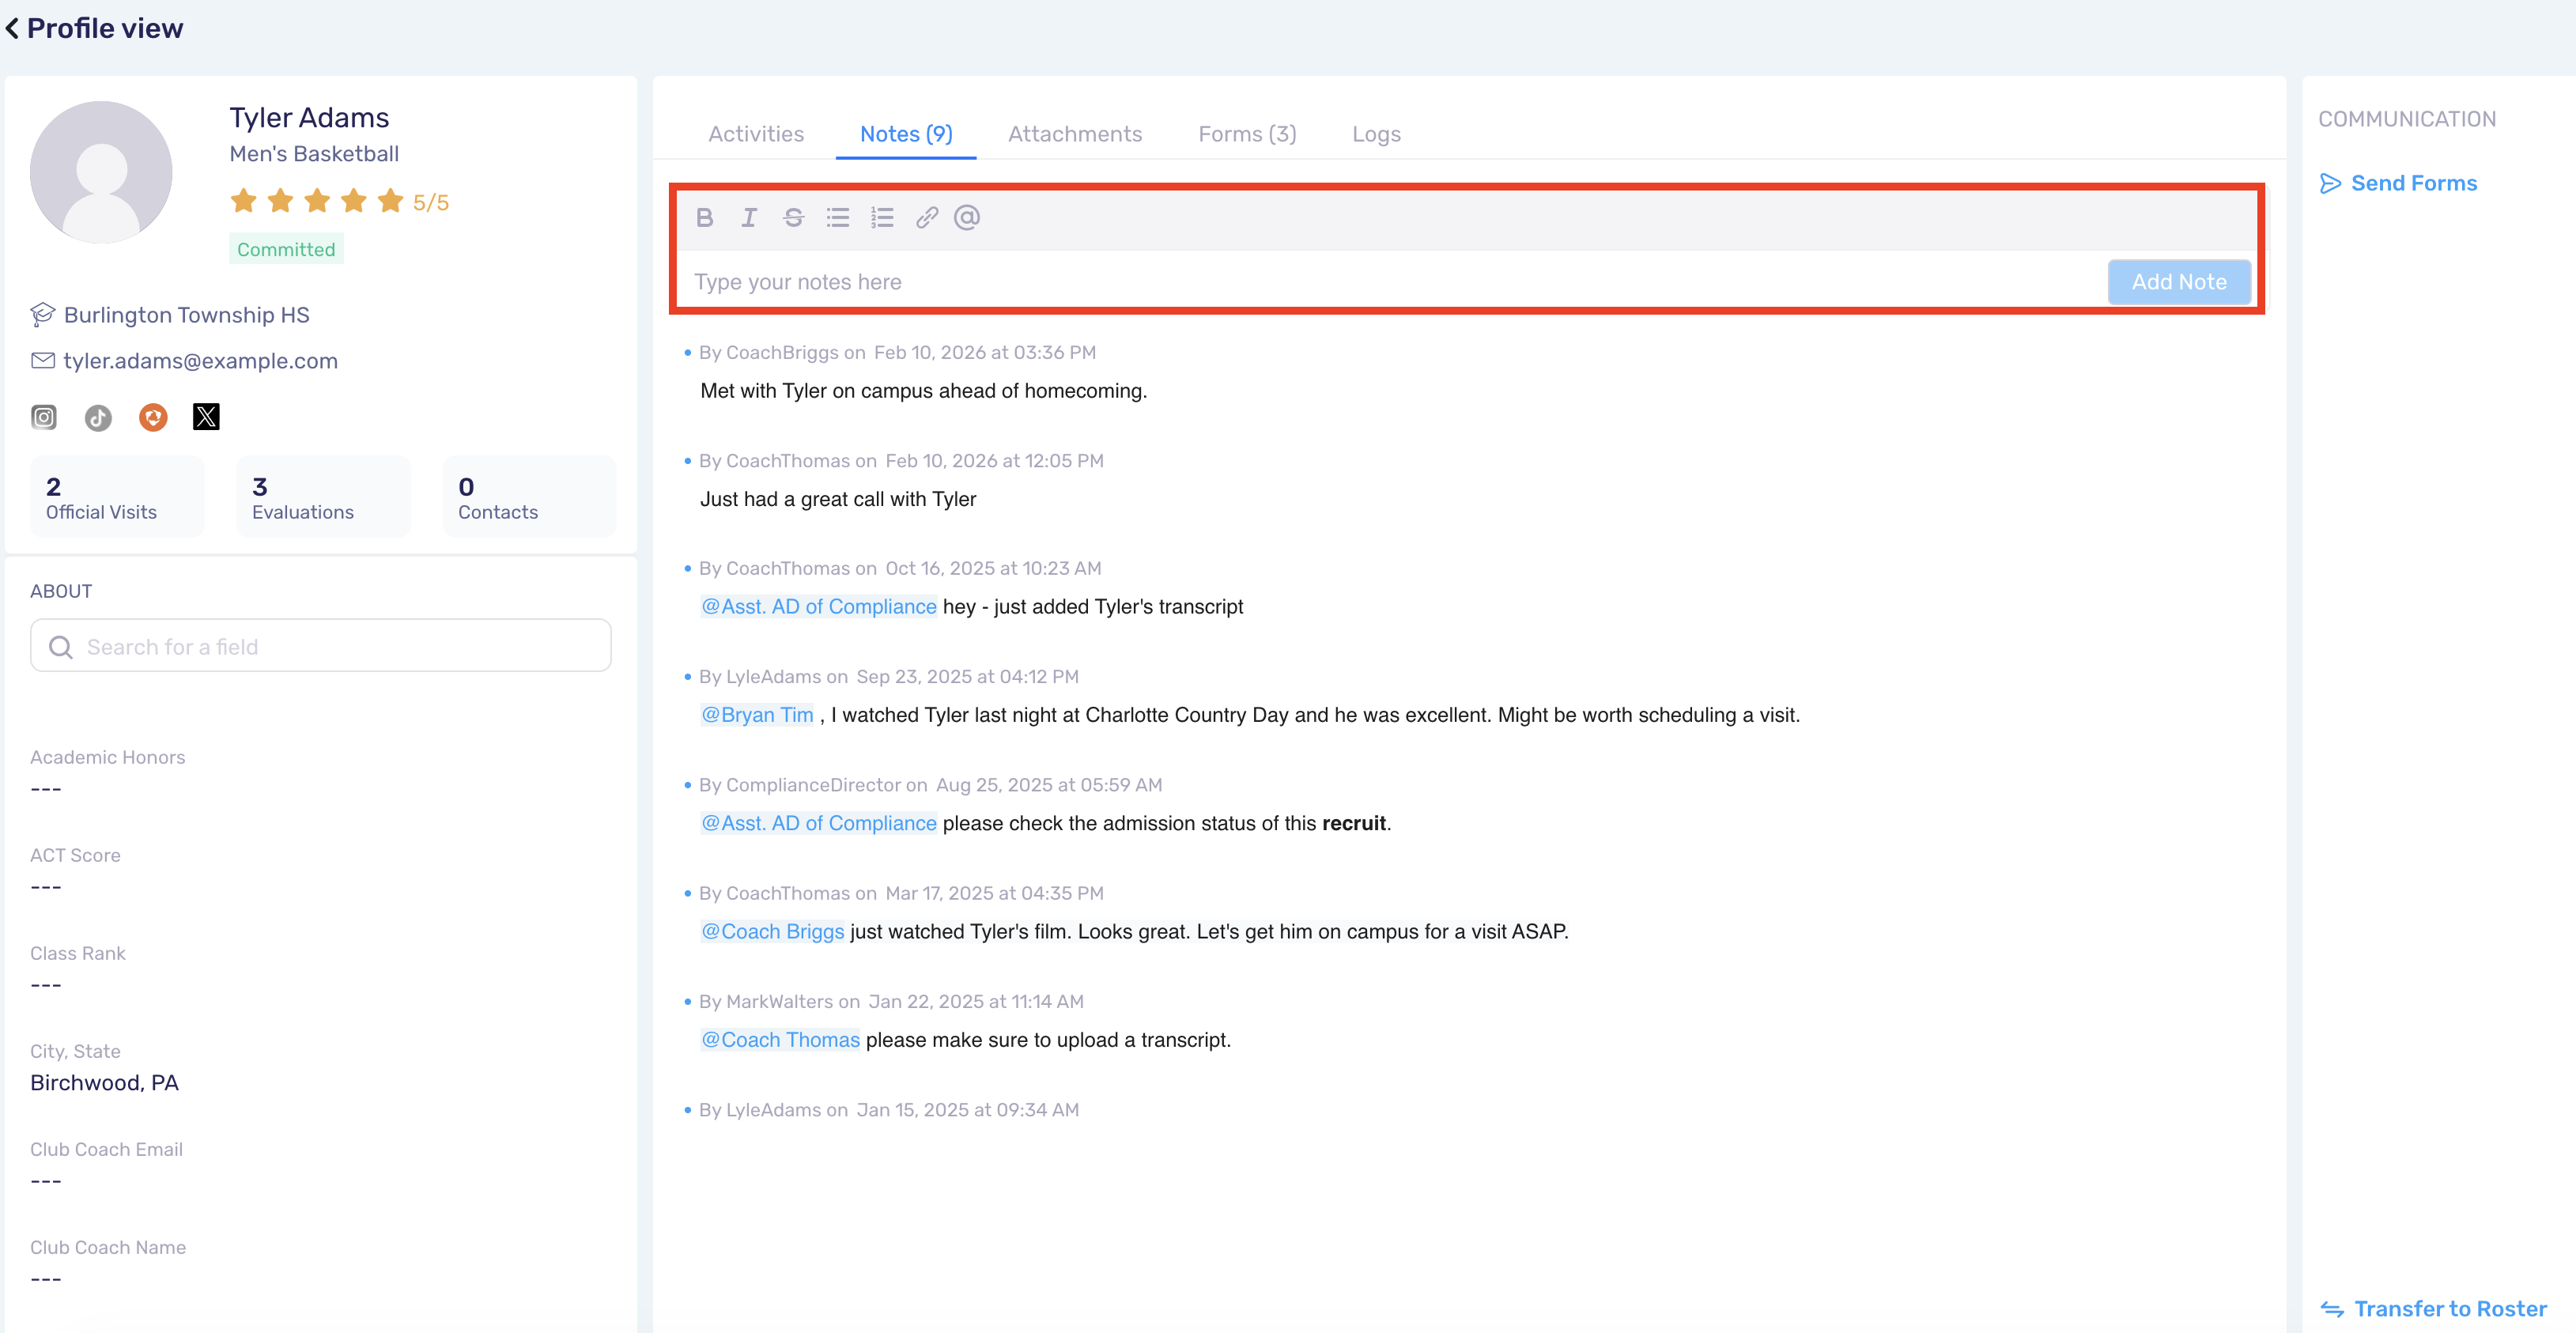Insert a bulleted list in the note
2576x1333 pixels.
point(838,217)
